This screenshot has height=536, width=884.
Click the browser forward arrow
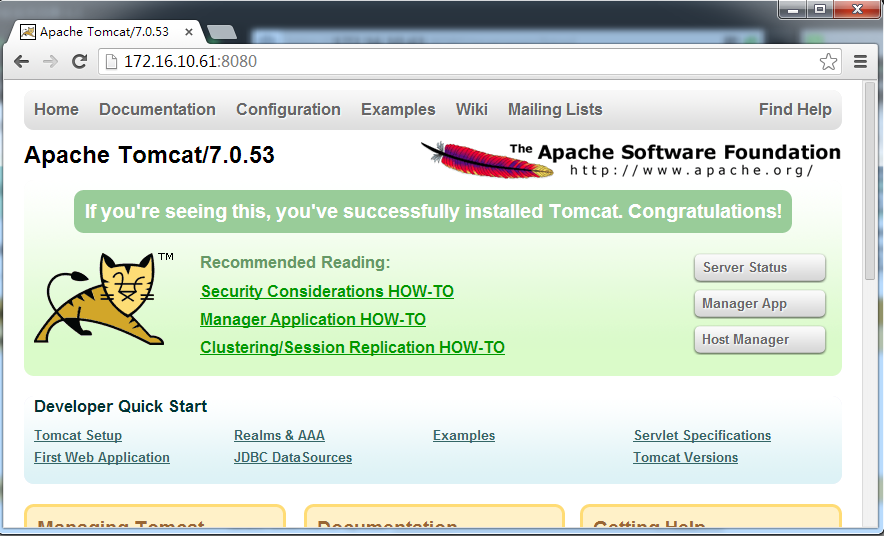(x=50, y=61)
